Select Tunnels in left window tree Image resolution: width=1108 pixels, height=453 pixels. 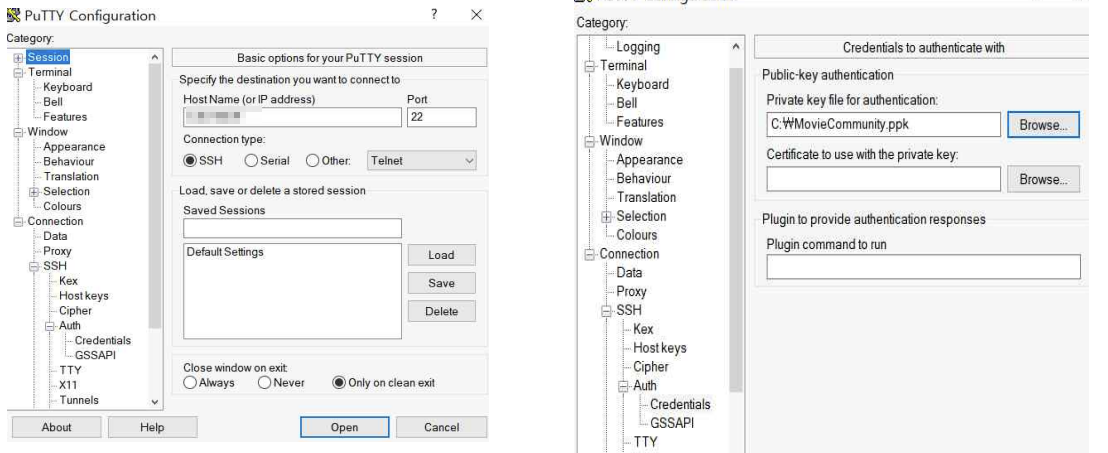pos(79,400)
